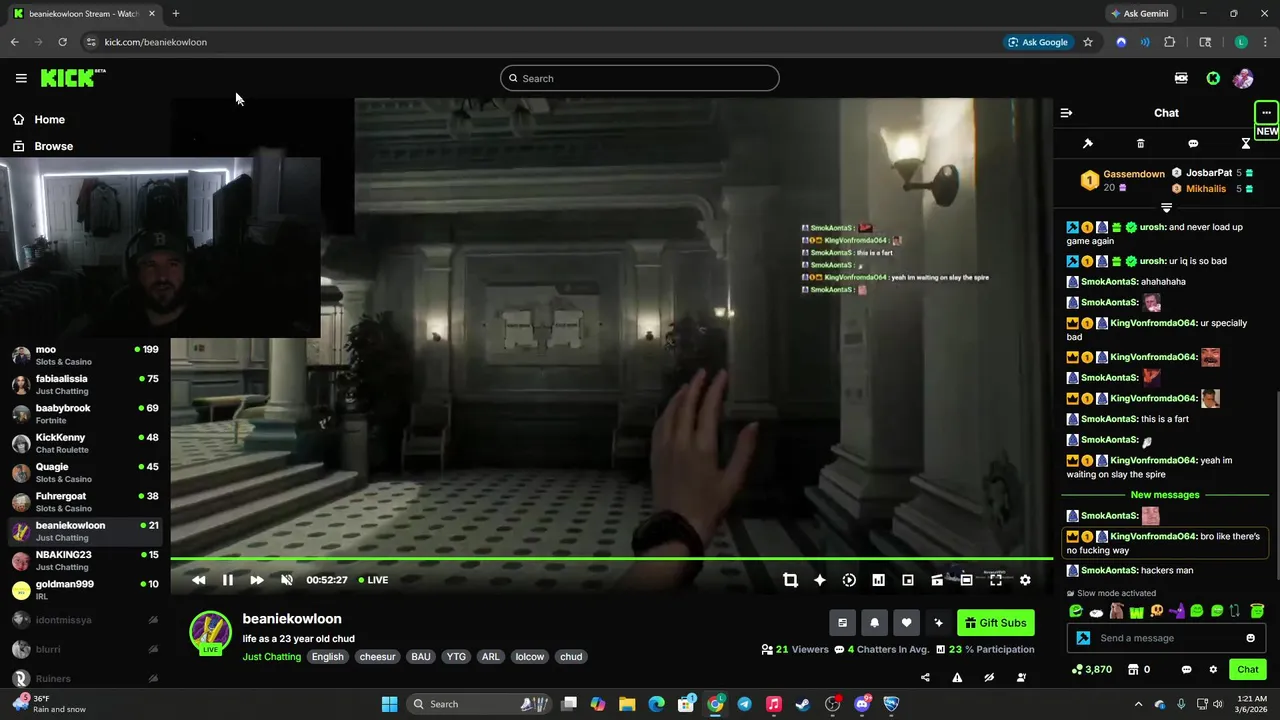
Task: Click the New messages divider in chat
Action: [1165, 495]
